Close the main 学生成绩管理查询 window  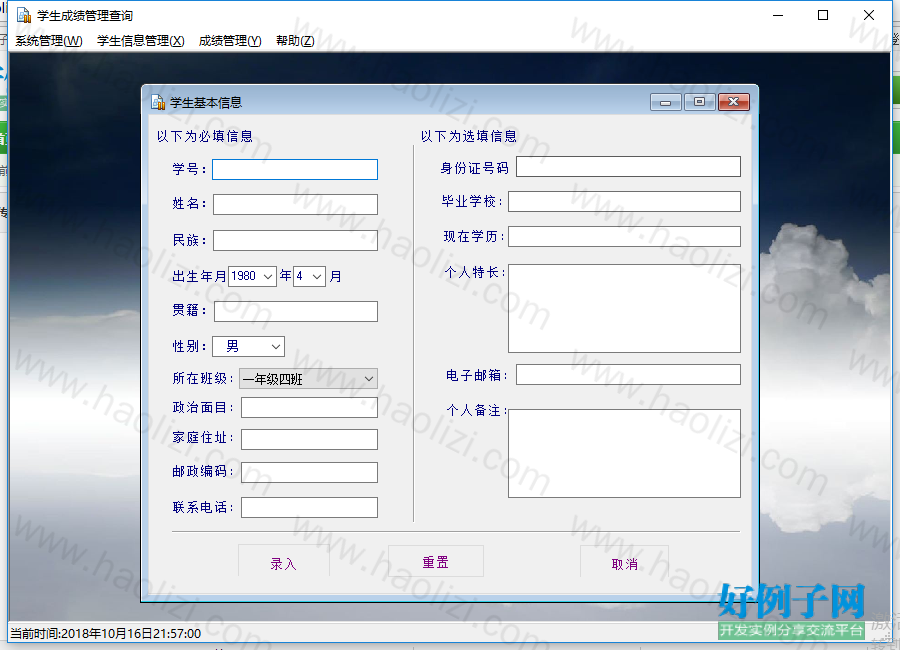click(x=868, y=16)
